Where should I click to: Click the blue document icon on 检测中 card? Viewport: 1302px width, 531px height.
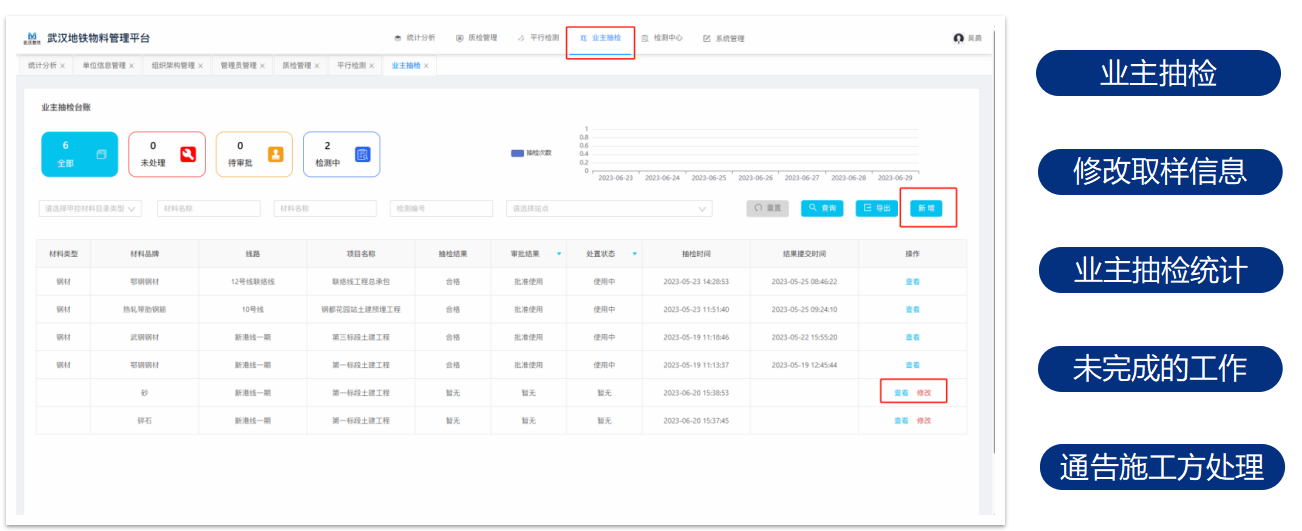pyautogui.click(x=362, y=155)
